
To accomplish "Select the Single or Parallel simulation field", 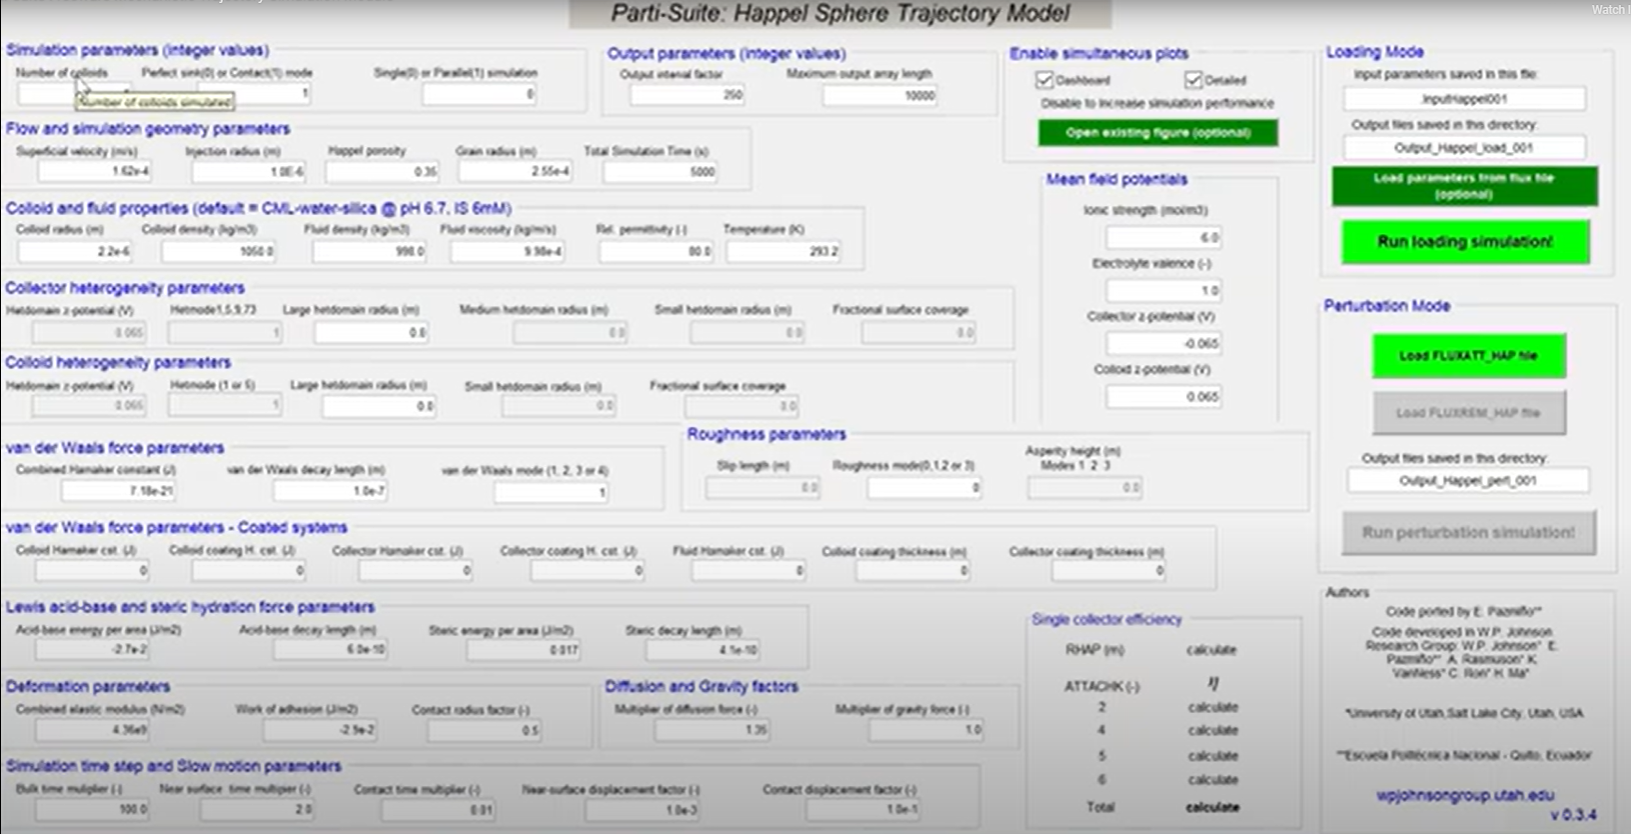I will (x=480, y=95).
